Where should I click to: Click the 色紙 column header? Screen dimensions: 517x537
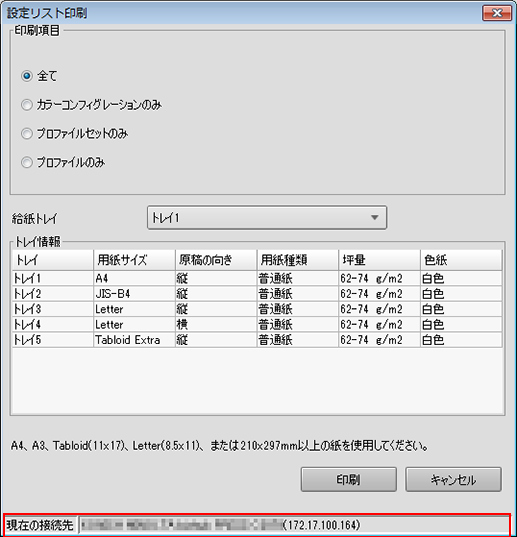click(x=461, y=260)
